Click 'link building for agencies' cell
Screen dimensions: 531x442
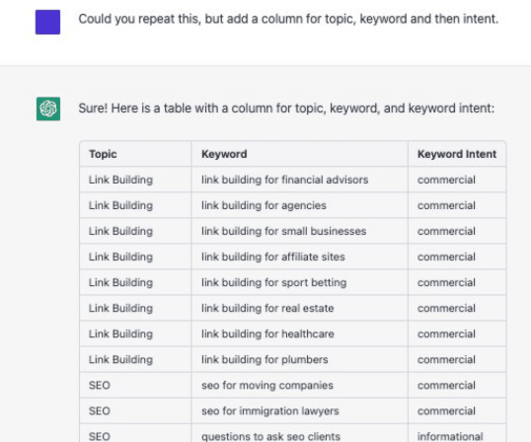click(x=300, y=205)
